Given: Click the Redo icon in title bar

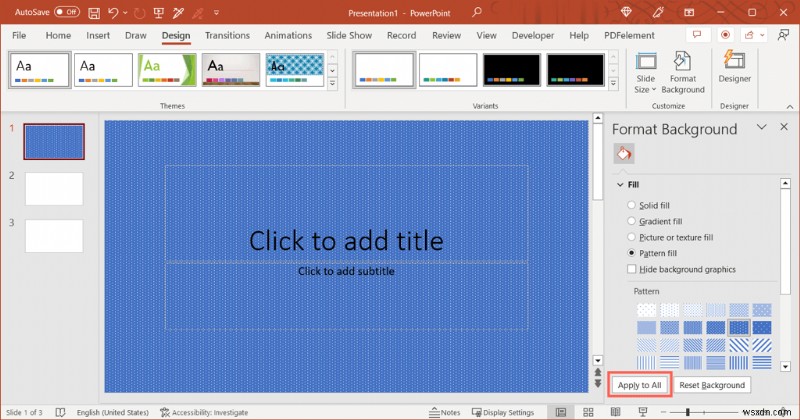Looking at the screenshot, I should (139, 13).
